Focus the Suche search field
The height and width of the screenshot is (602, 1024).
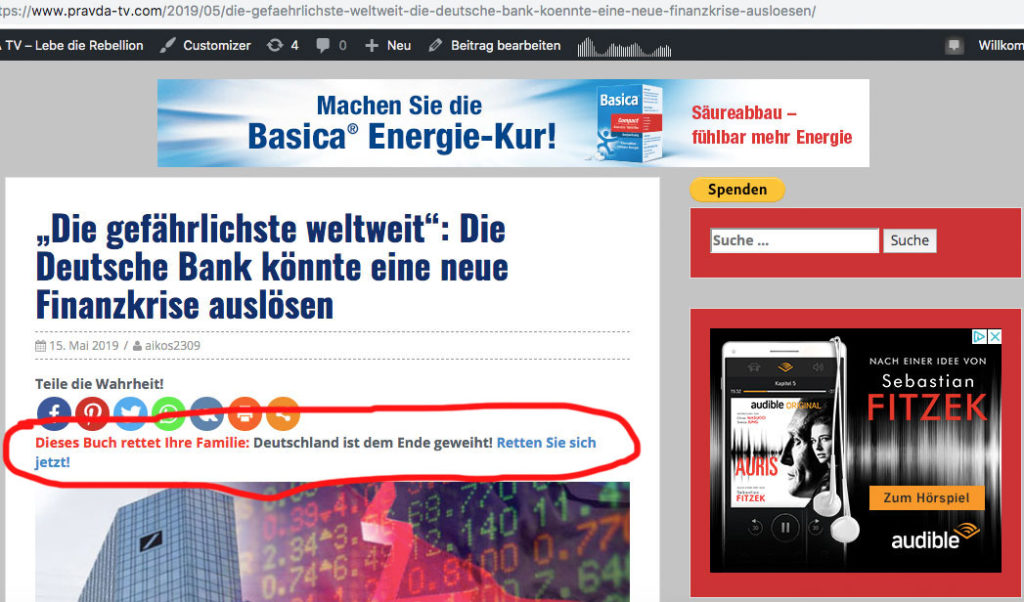pos(794,240)
